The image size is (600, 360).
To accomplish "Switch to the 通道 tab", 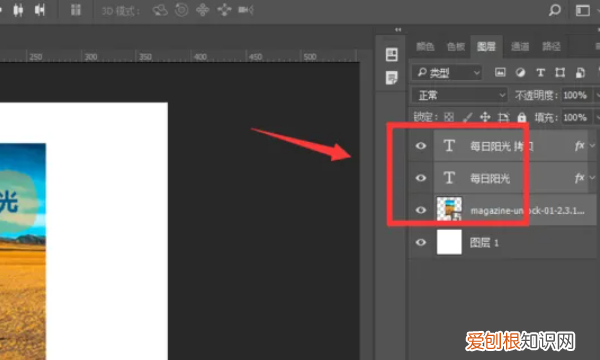I will point(520,47).
